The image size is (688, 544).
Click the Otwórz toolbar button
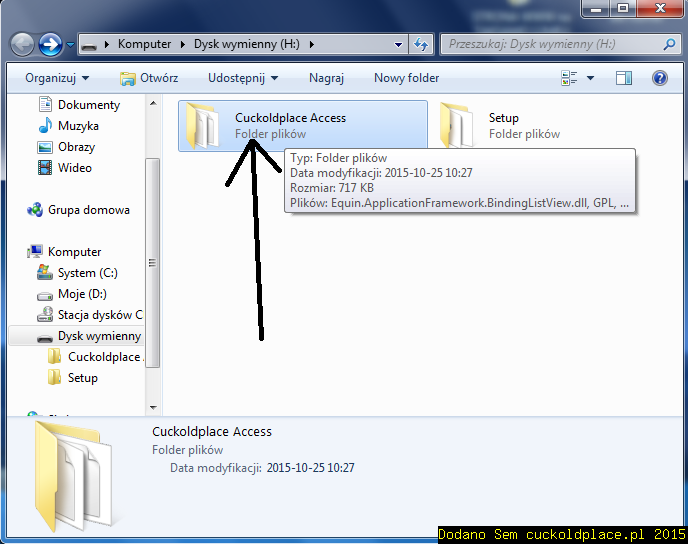pyautogui.click(x=149, y=78)
